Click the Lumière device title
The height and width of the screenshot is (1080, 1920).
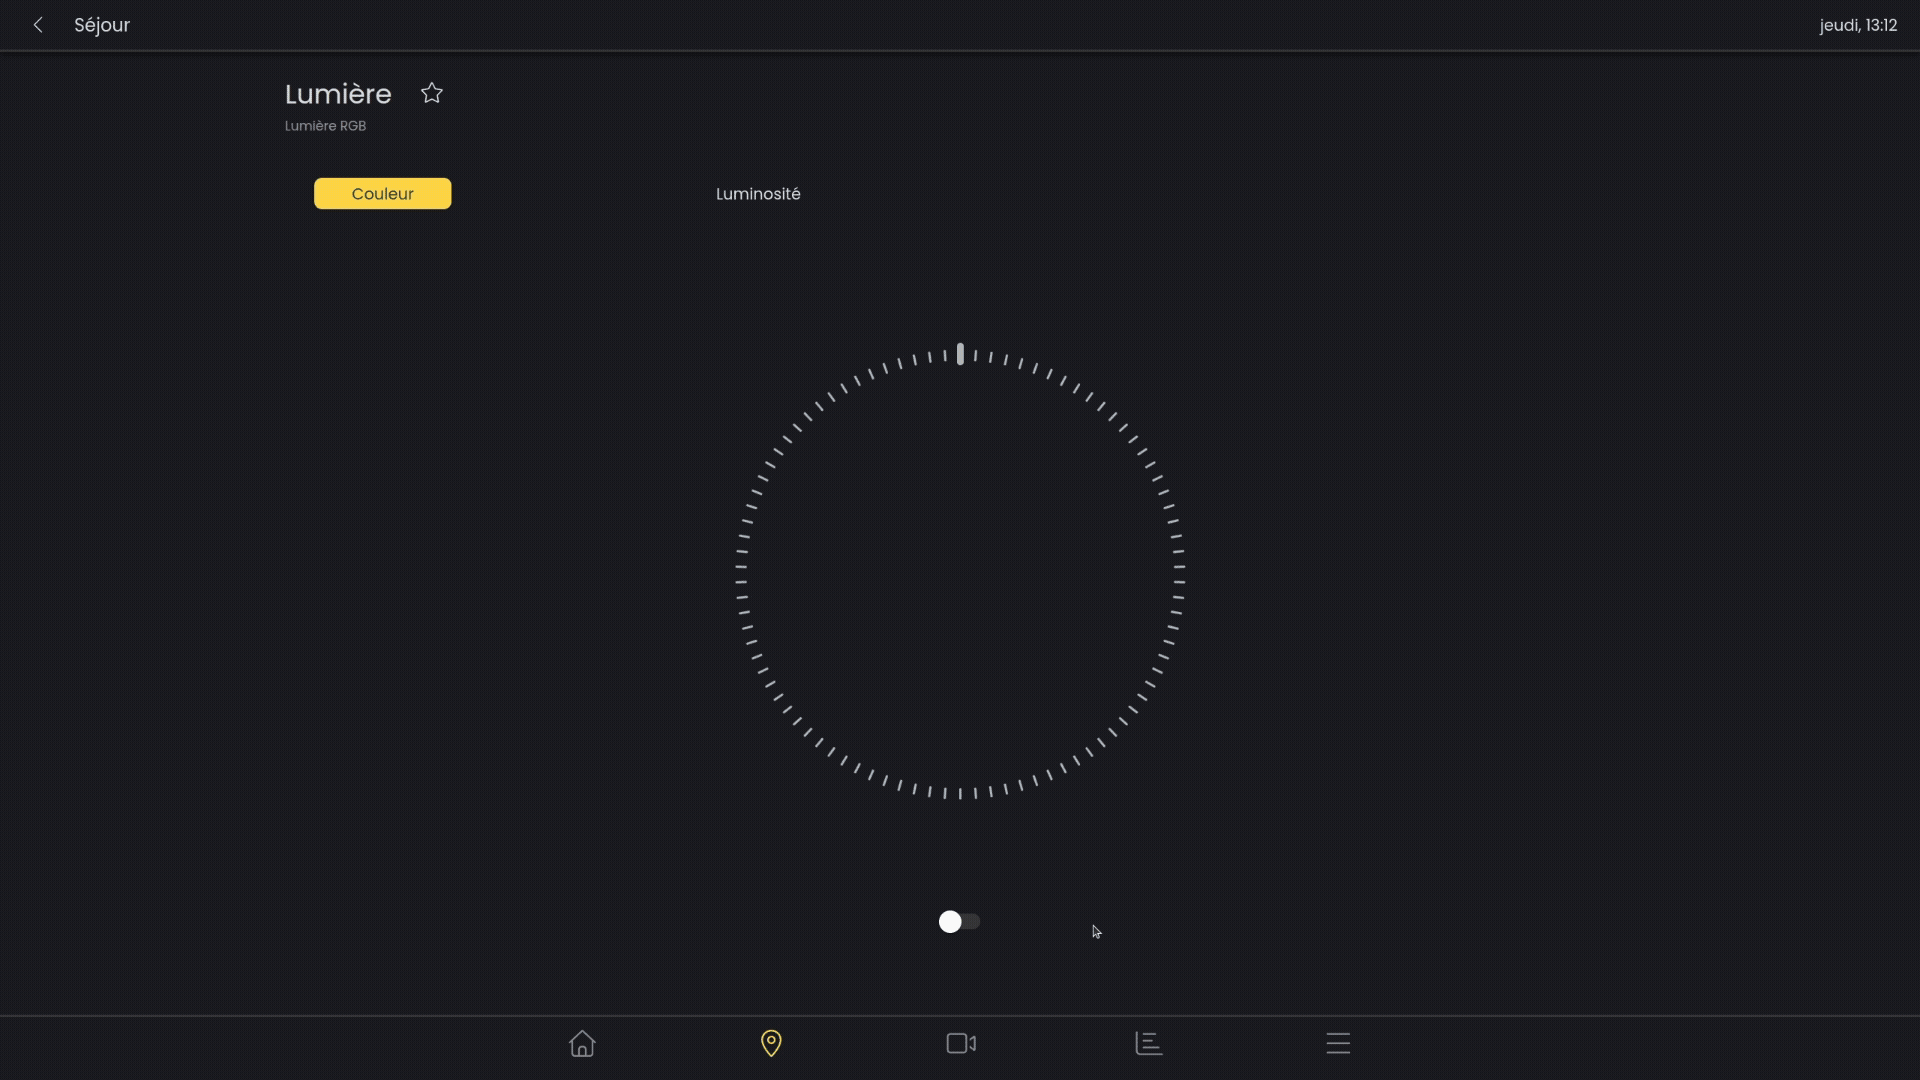click(337, 93)
